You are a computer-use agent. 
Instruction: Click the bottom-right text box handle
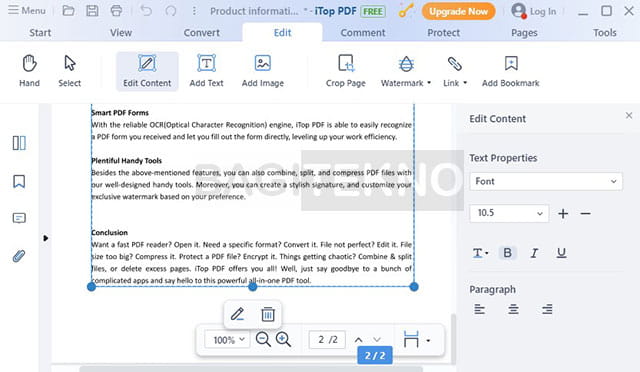(x=414, y=287)
